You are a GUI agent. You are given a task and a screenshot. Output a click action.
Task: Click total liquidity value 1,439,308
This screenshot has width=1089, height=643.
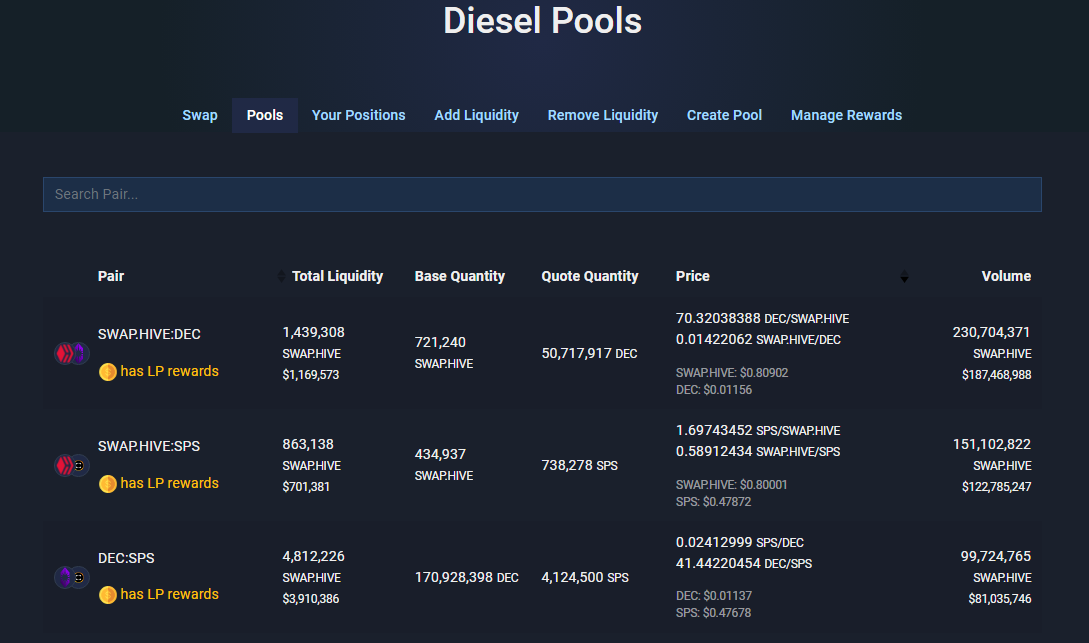point(313,333)
